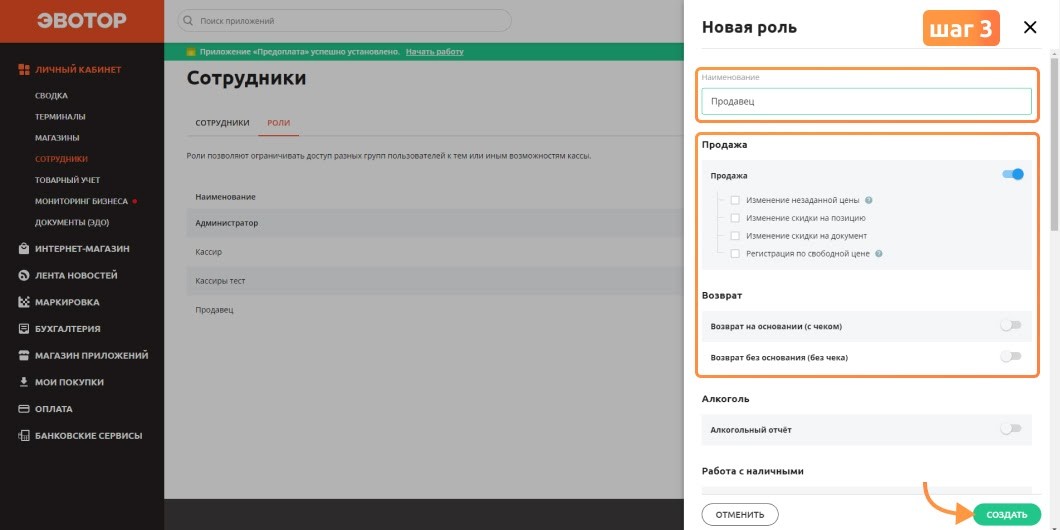Screen dimensions: 1060x530
Task: Open the Сотрудники sidebar item
Action: tap(62, 159)
